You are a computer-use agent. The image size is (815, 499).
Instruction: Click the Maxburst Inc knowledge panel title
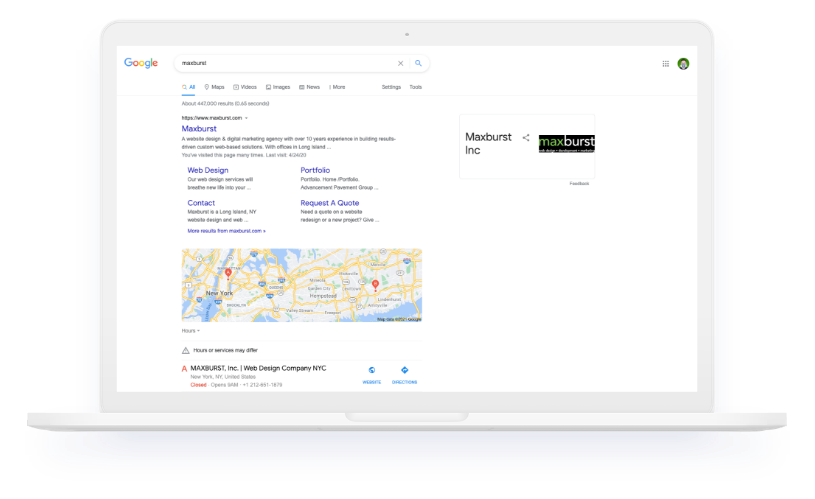488,143
